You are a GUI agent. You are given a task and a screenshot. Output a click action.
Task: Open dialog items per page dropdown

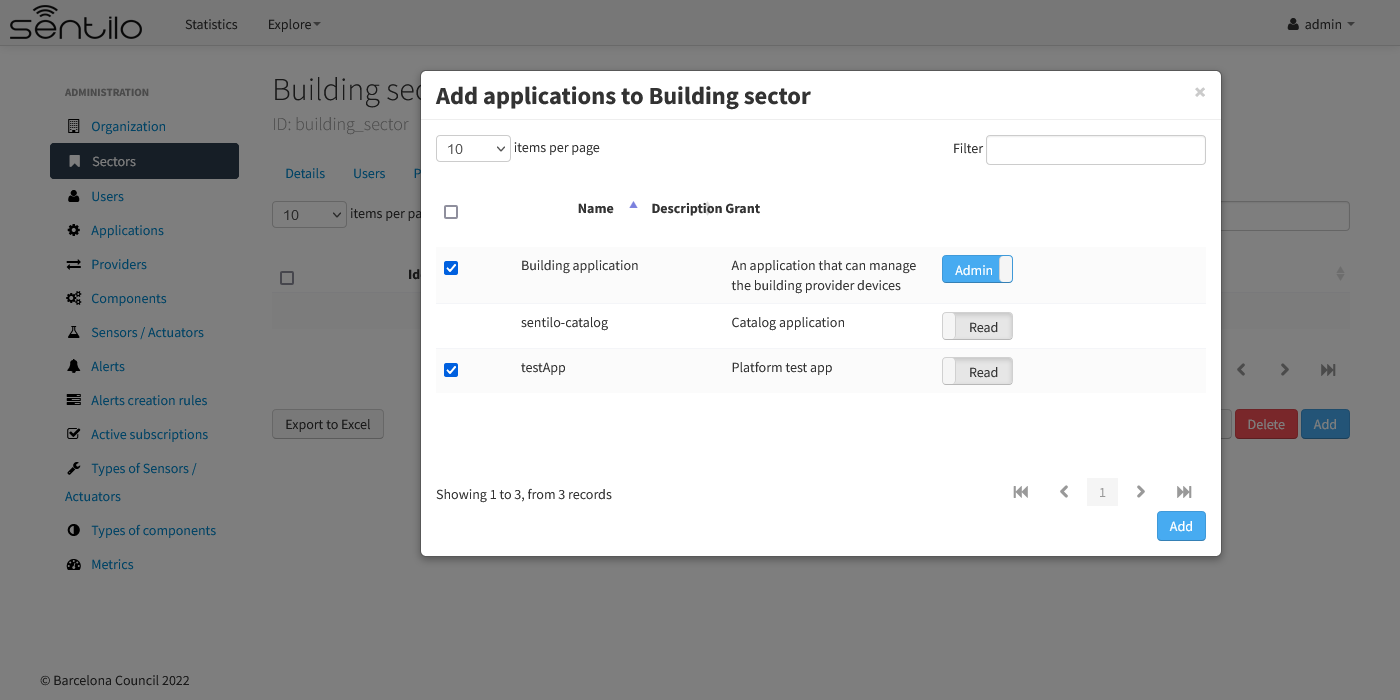pyautogui.click(x=473, y=148)
